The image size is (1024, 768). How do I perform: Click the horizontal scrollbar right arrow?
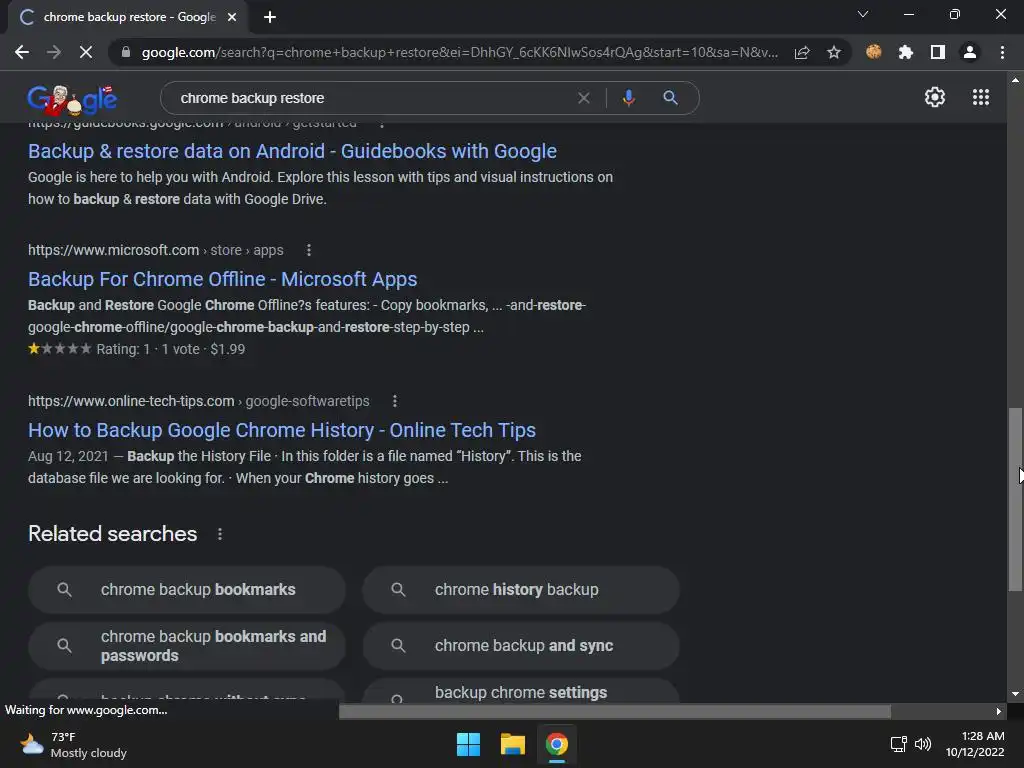tap(999, 711)
